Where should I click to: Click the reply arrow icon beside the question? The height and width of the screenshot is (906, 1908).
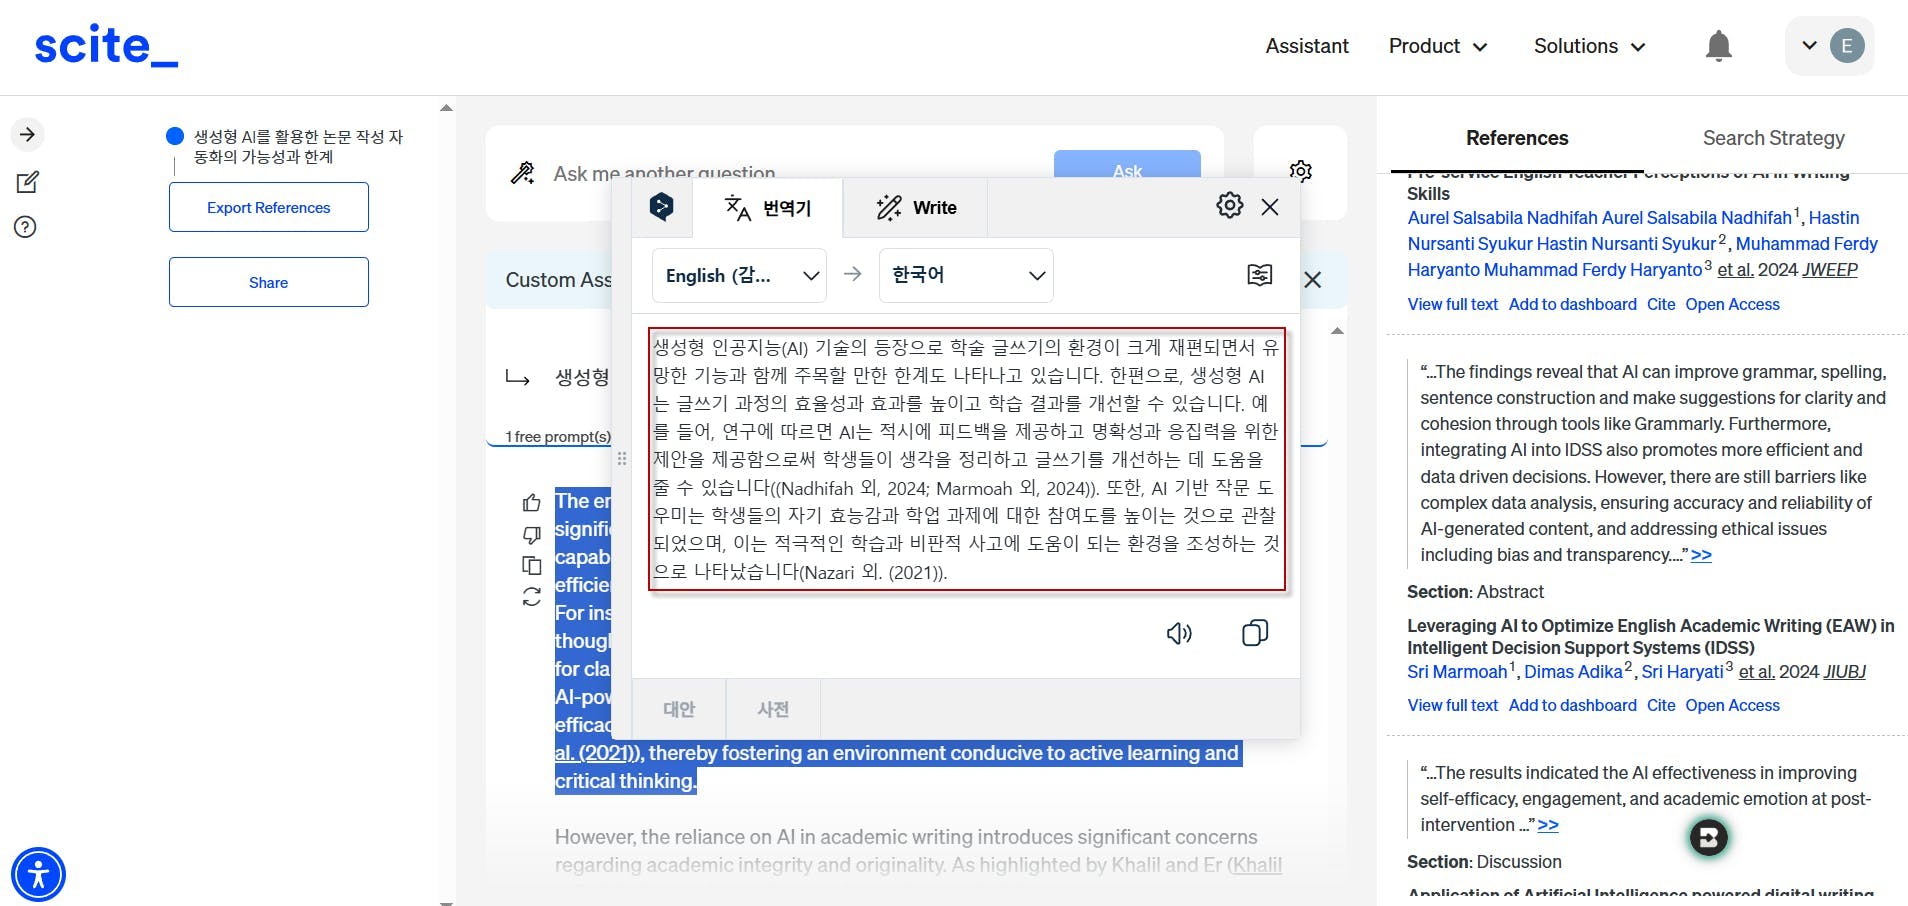[x=517, y=378]
